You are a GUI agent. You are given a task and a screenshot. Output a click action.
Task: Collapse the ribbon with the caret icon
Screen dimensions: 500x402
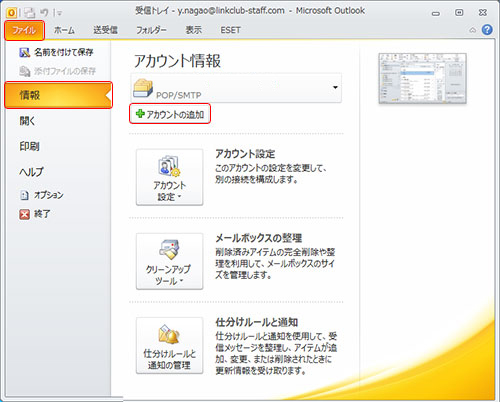coord(473,30)
